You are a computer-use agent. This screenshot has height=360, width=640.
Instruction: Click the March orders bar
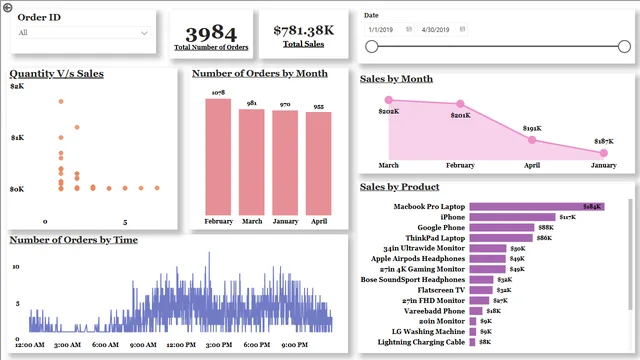click(x=251, y=162)
